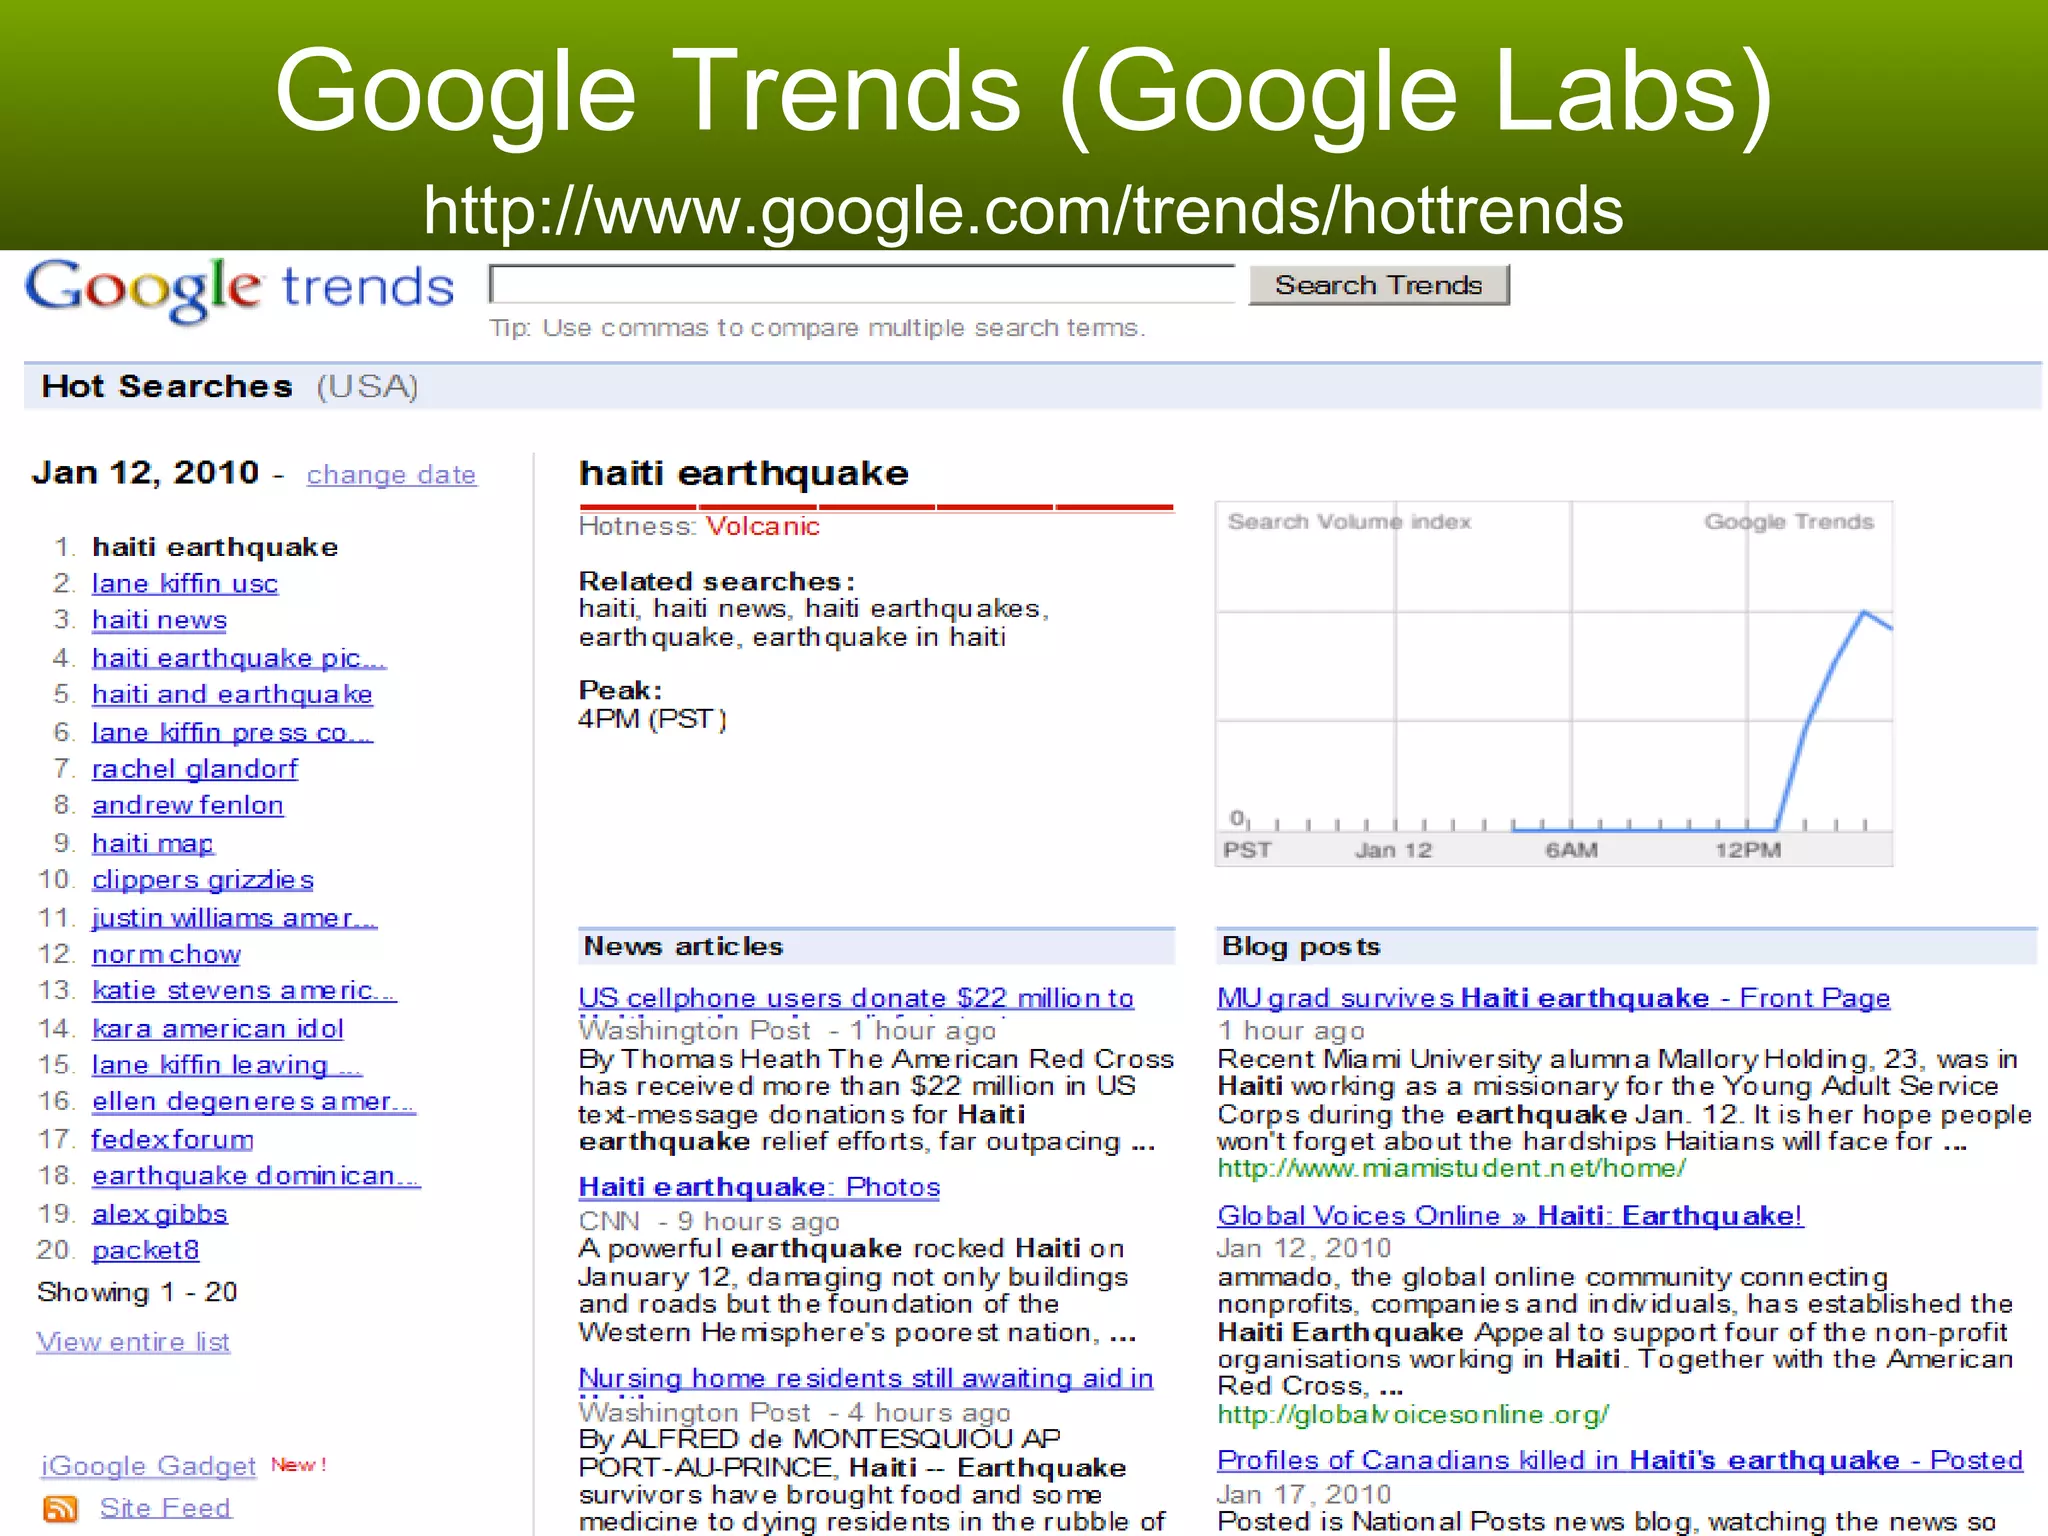Select the 'haiti map' hot search

pos(153,843)
